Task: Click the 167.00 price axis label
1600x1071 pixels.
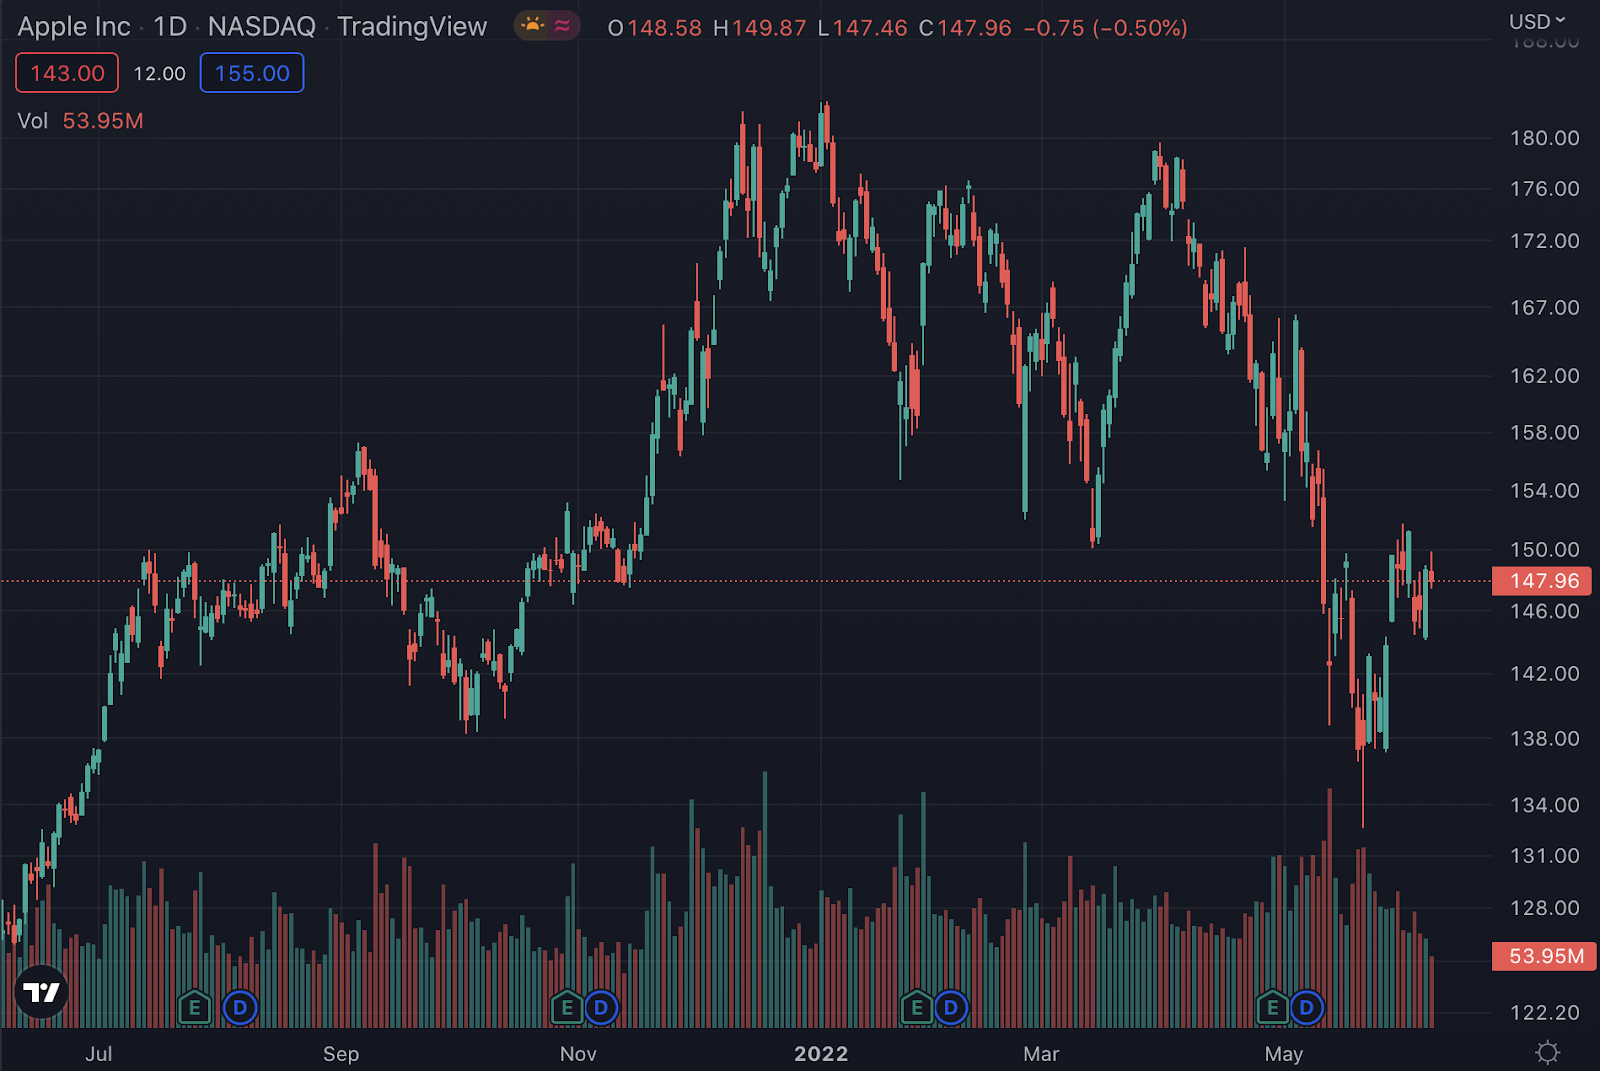Action: point(1545,308)
